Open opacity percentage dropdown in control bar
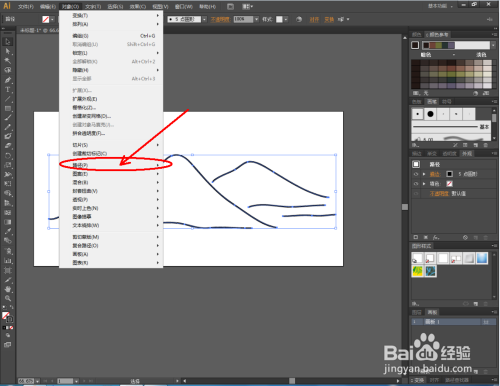This screenshot has height=386, width=500. click(x=256, y=19)
